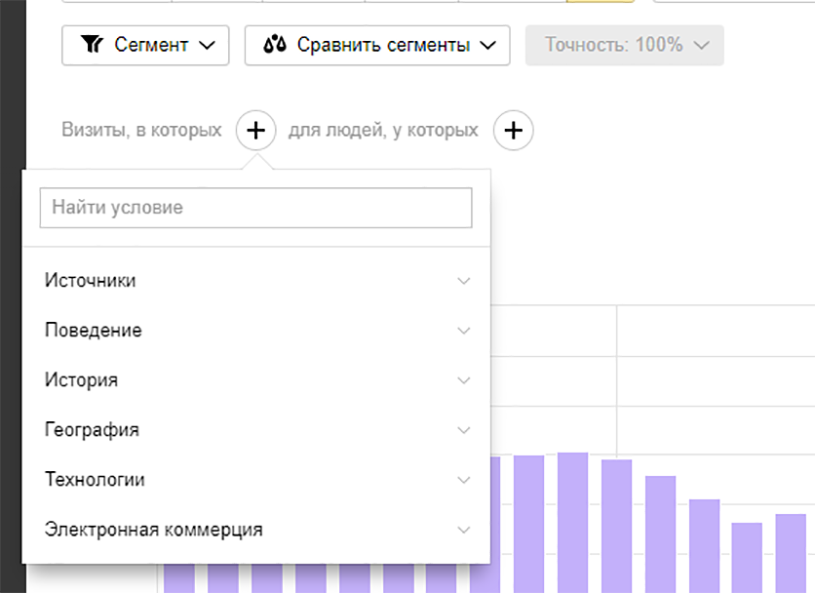Screen dimensions: 815x593
Task: Expand the chevron next to Поведение
Action: point(463,330)
